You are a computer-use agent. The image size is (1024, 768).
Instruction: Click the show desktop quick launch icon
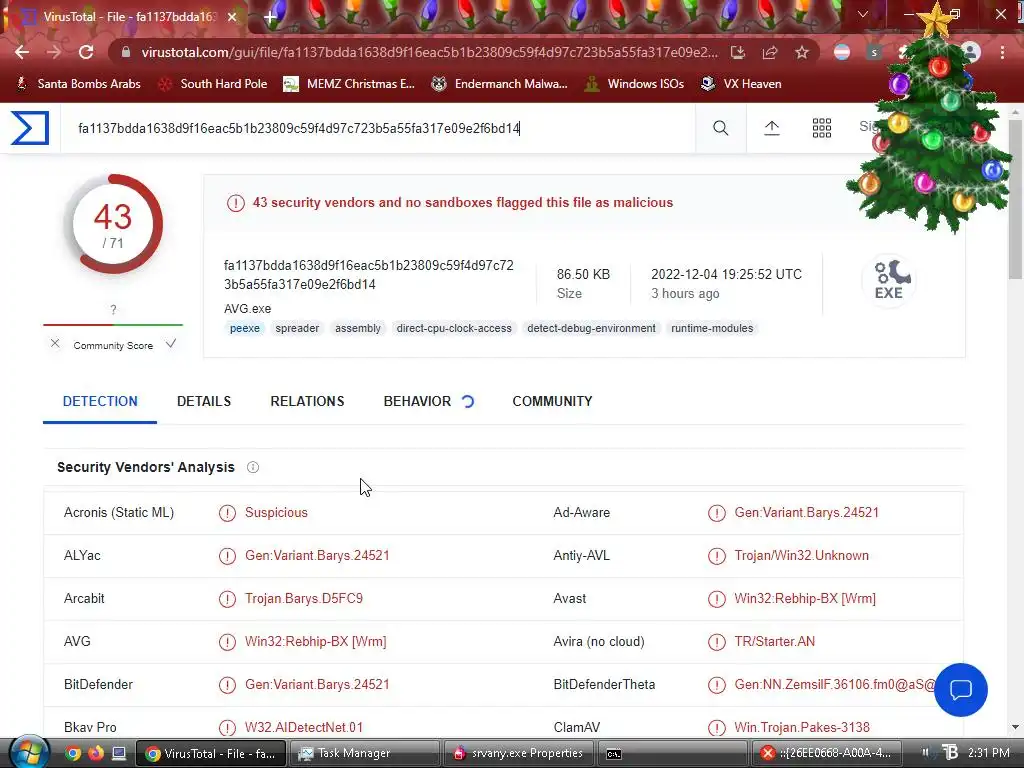point(119,753)
